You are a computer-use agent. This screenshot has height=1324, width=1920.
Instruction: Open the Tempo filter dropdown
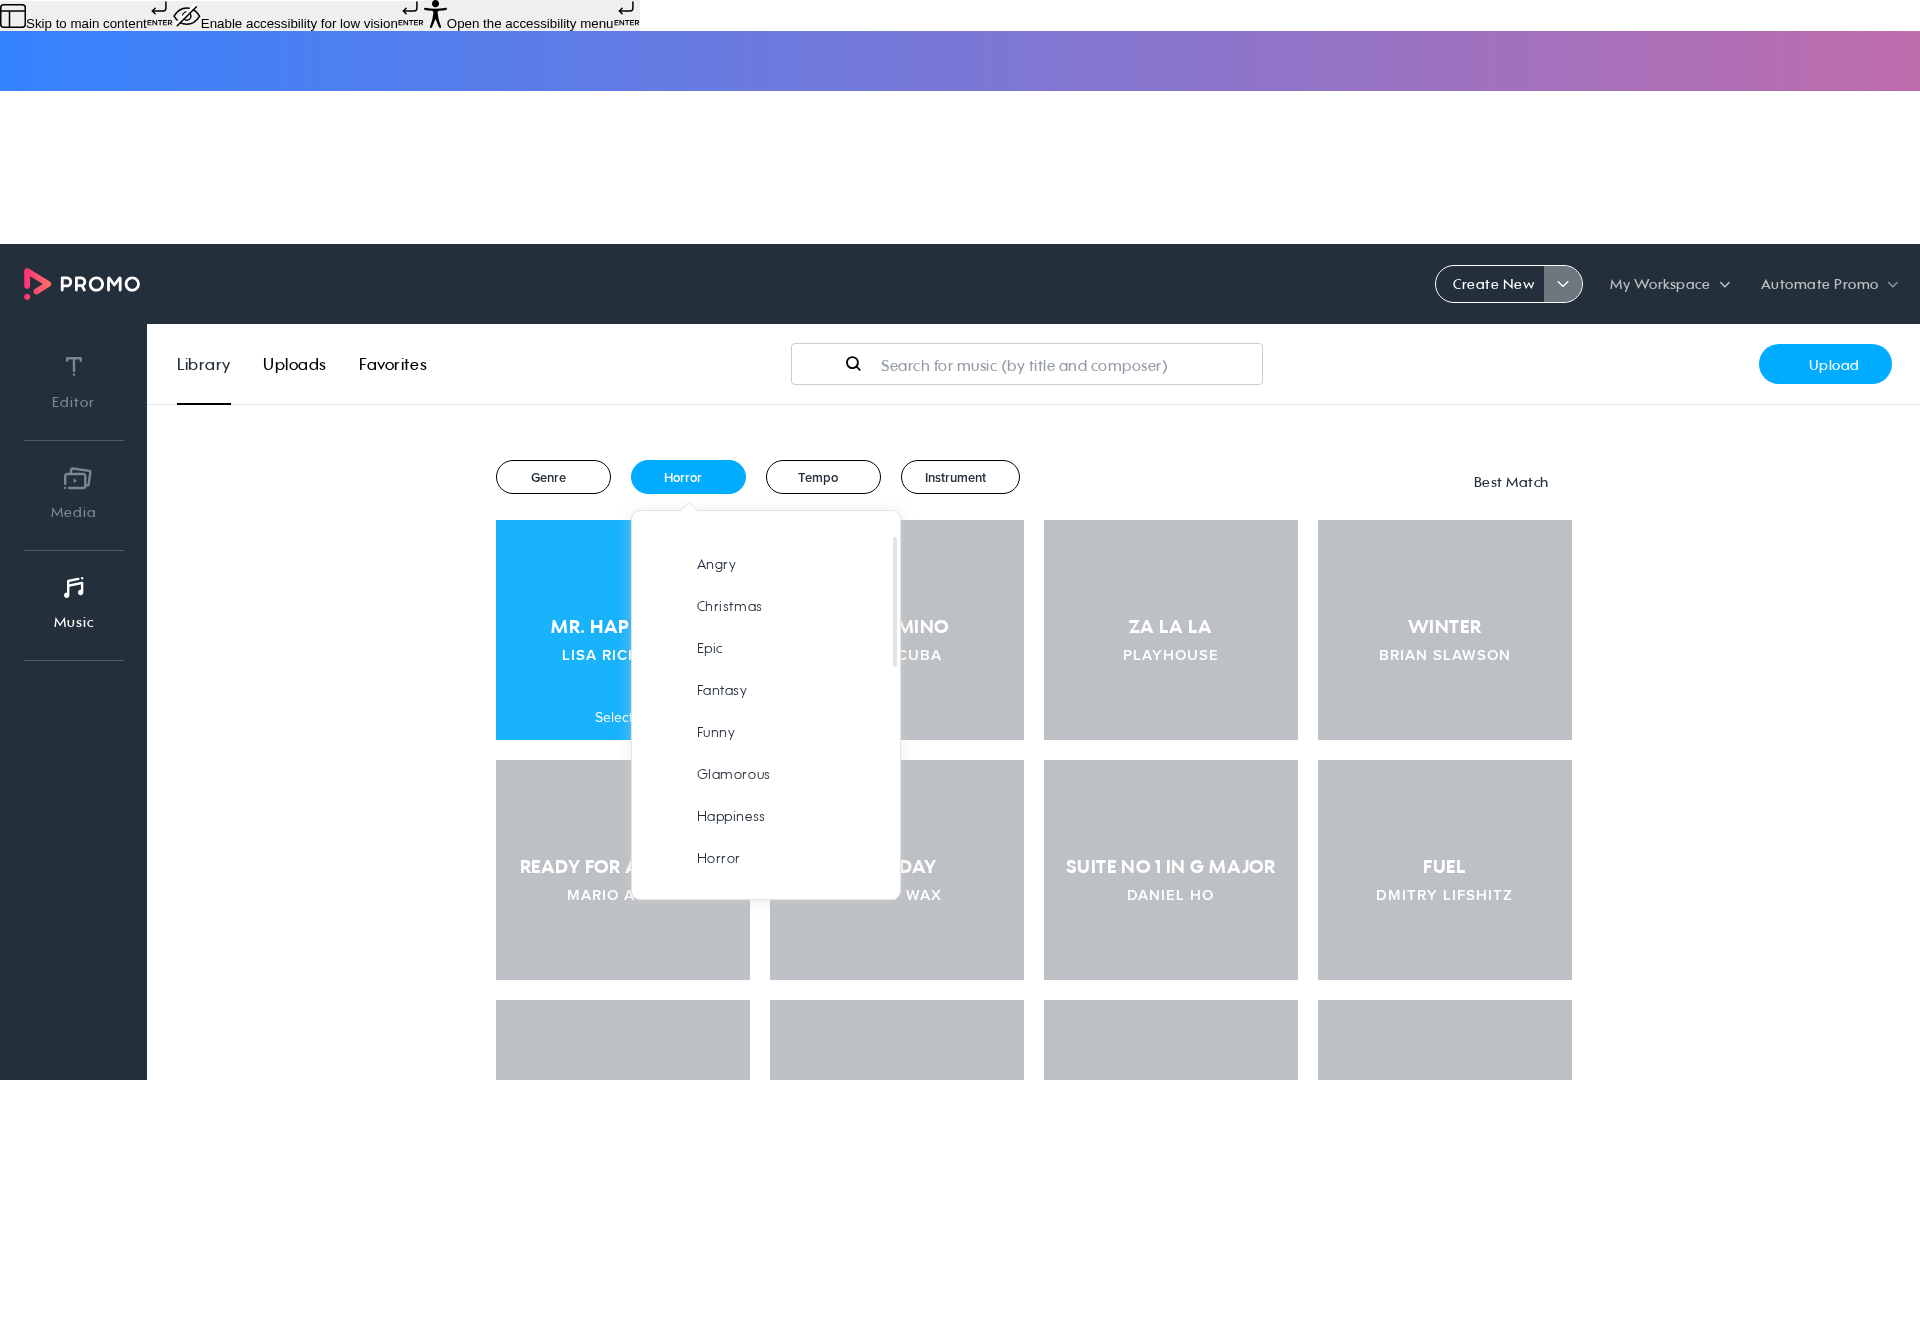pos(823,477)
